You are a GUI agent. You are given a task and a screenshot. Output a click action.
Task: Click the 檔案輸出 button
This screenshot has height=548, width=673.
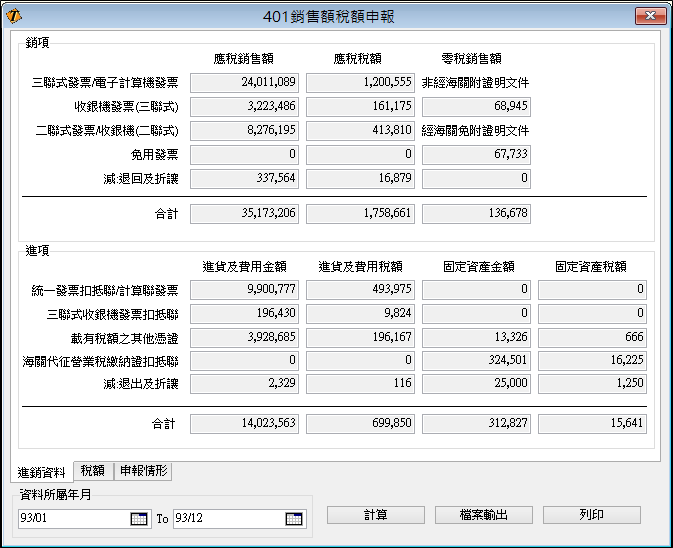coord(483,515)
